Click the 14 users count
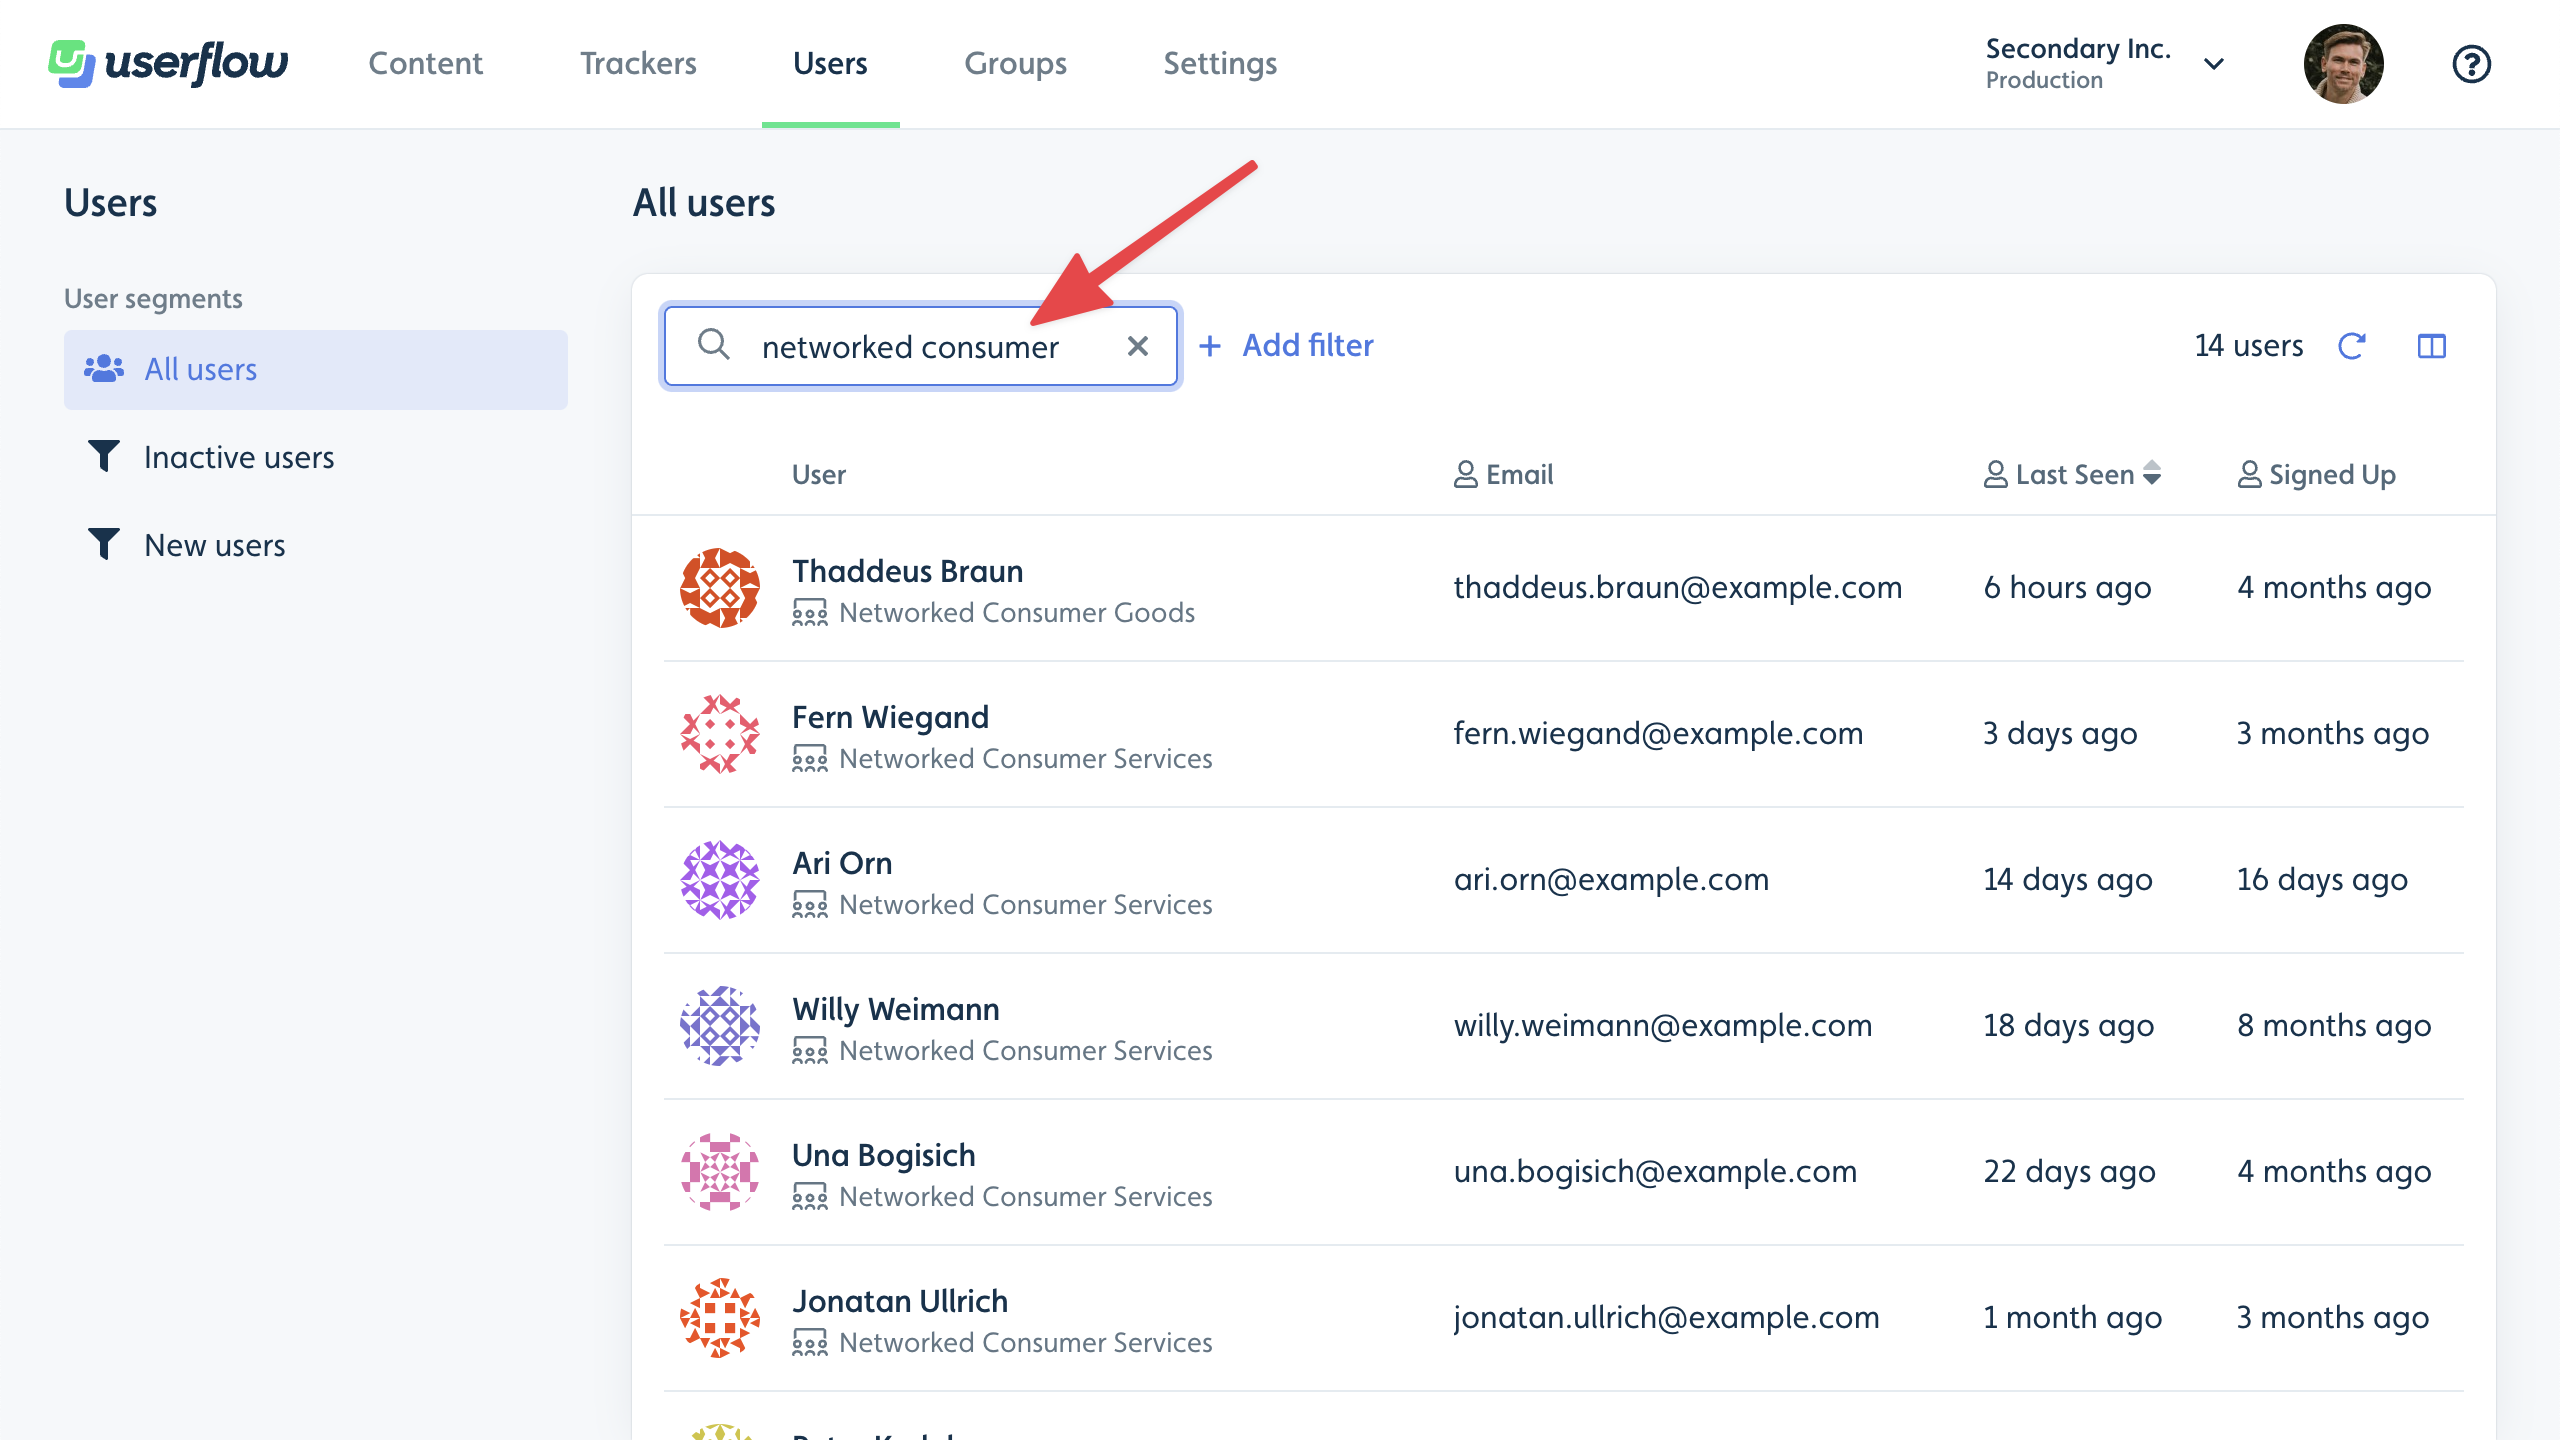The height and width of the screenshot is (1440, 2560). point(2249,346)
